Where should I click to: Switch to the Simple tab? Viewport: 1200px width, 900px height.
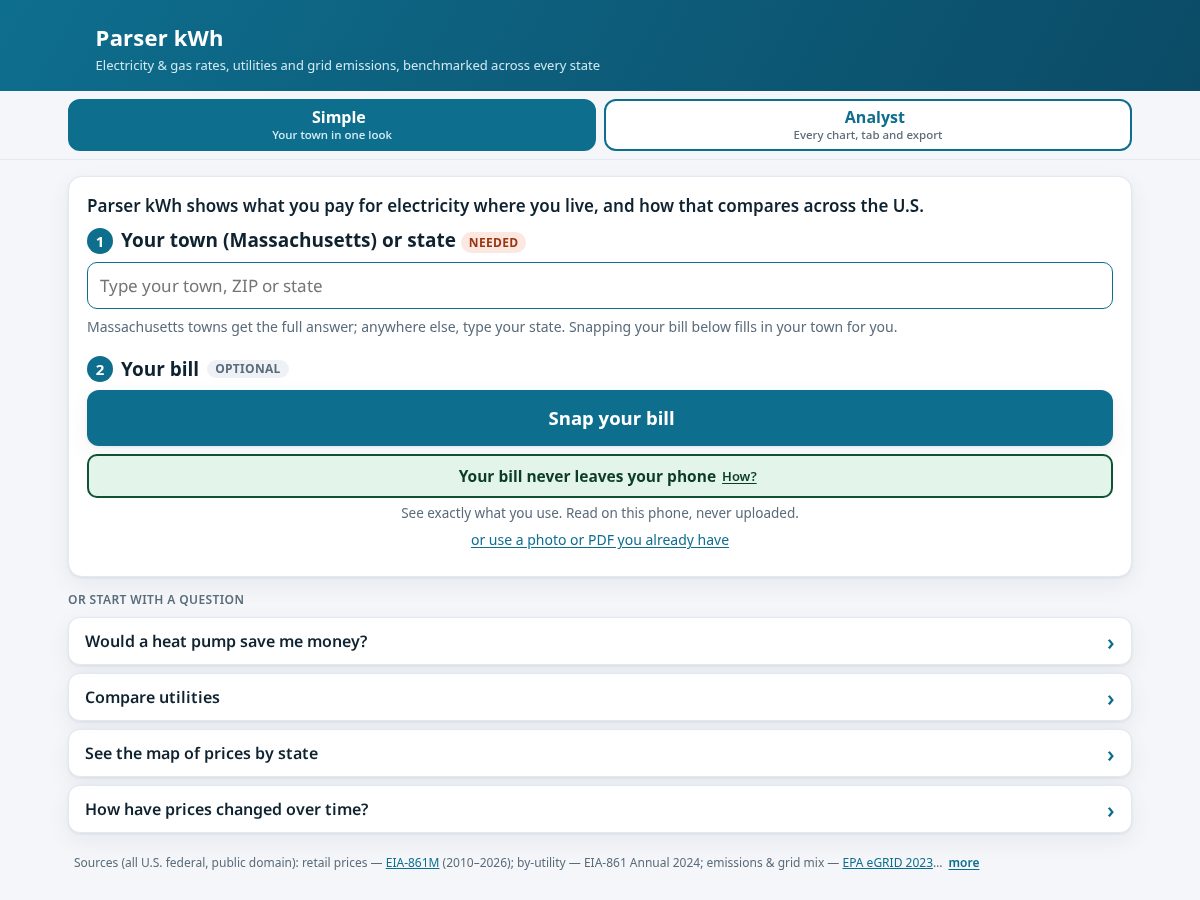point(332,125)
